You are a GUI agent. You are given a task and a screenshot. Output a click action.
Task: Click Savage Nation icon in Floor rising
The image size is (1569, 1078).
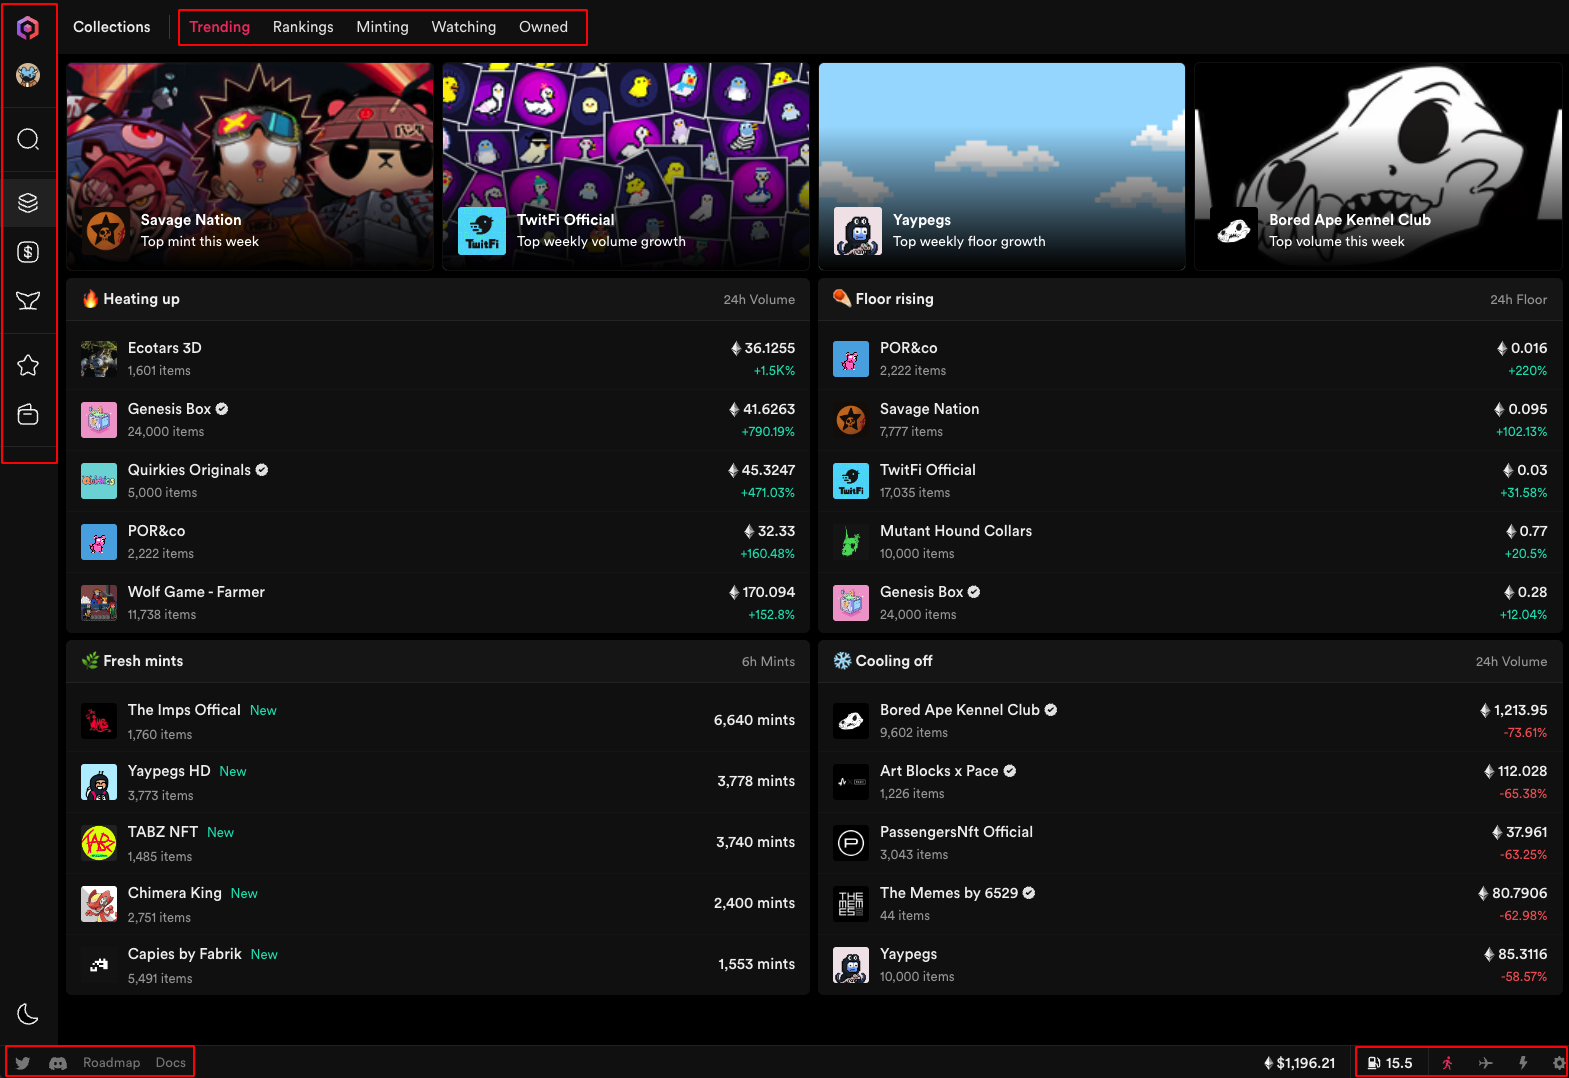[x=851, y=420]
